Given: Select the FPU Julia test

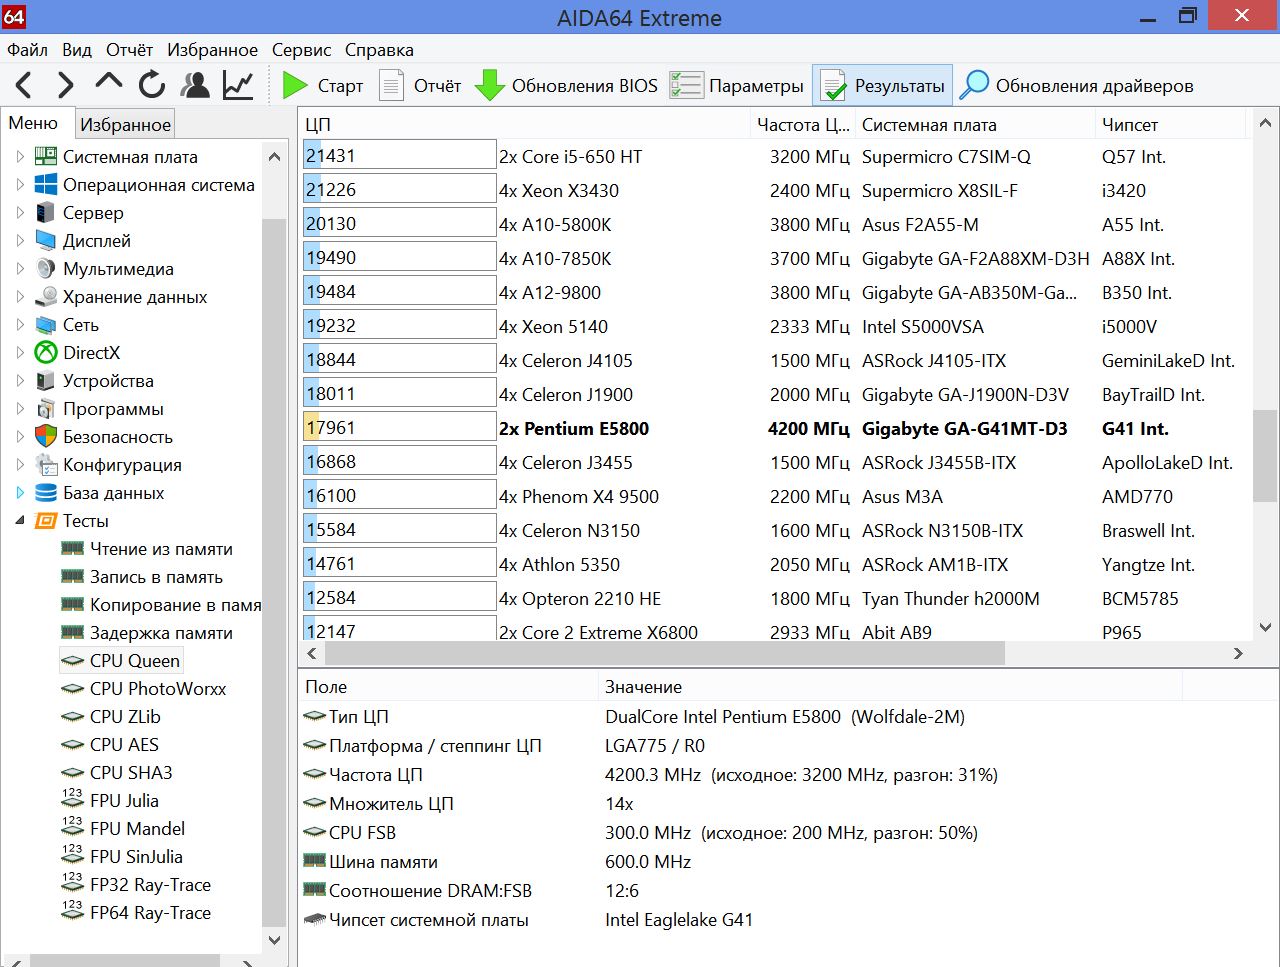Looking at the screenshot, I should click(110, 801).
